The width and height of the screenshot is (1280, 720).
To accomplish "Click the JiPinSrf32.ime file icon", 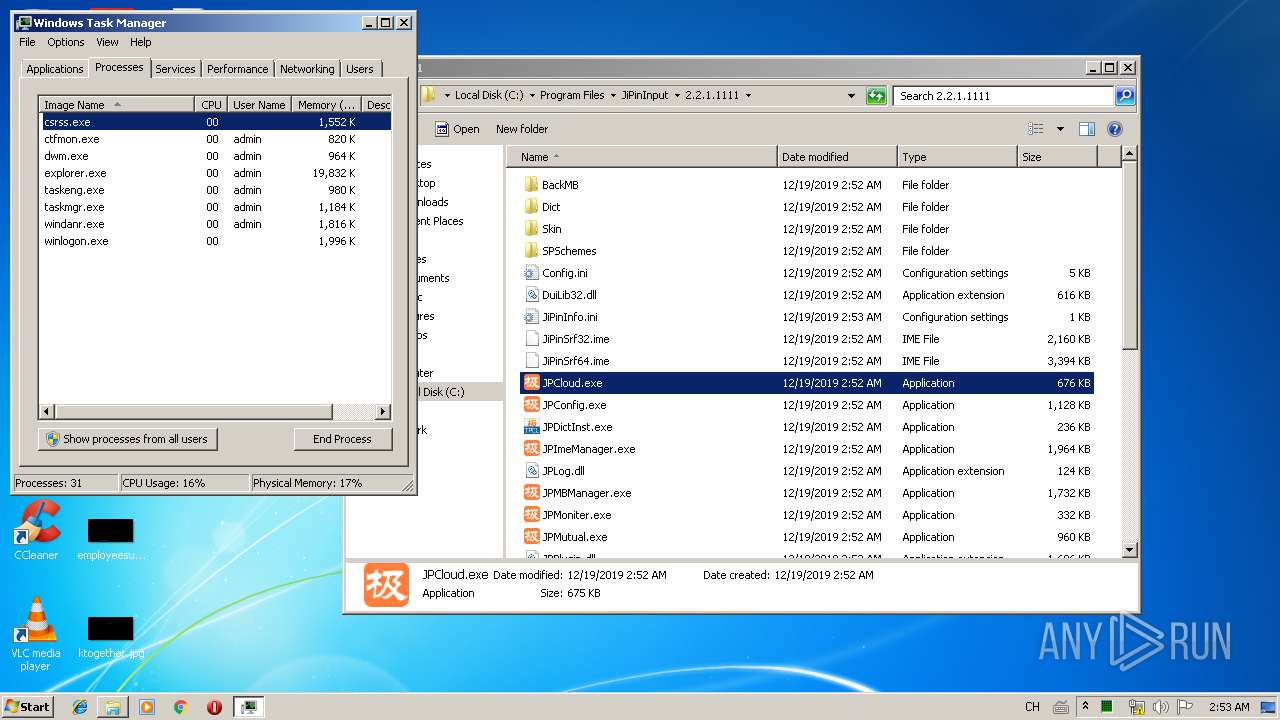I will point(532,339).
